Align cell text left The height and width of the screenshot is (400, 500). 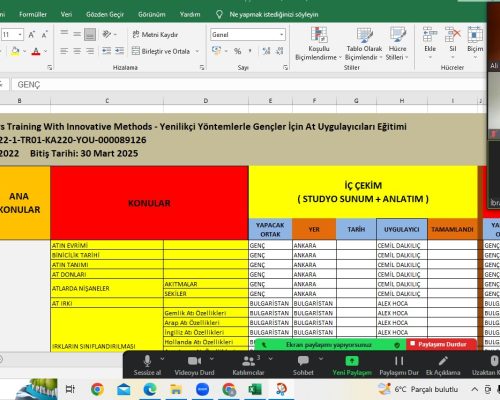(64, 51)
